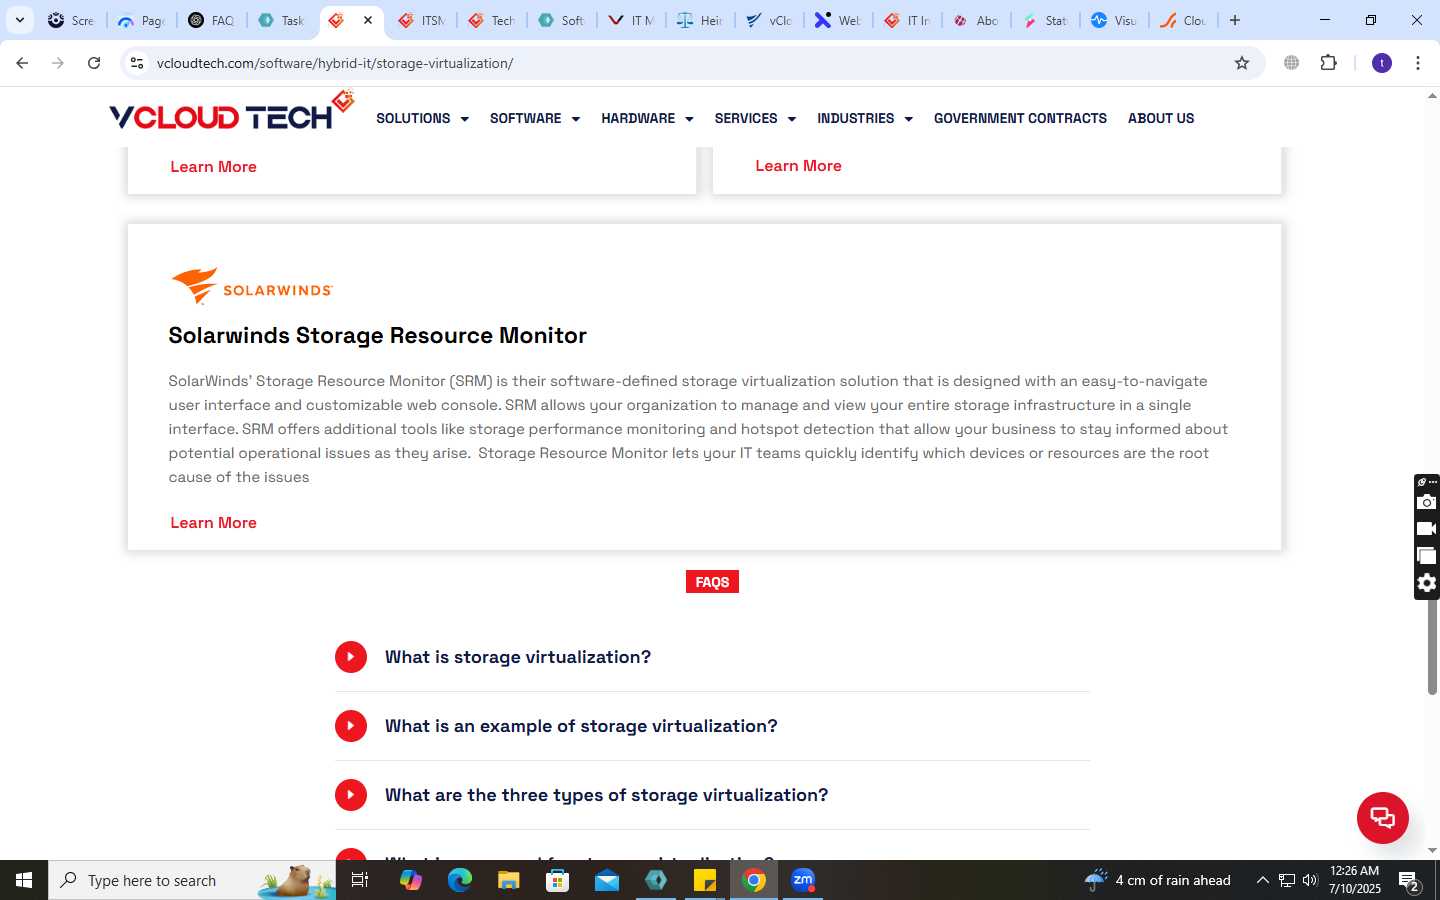Open Zoom from the taskbar
The image size is (1440, 900).
click(803, 880)
